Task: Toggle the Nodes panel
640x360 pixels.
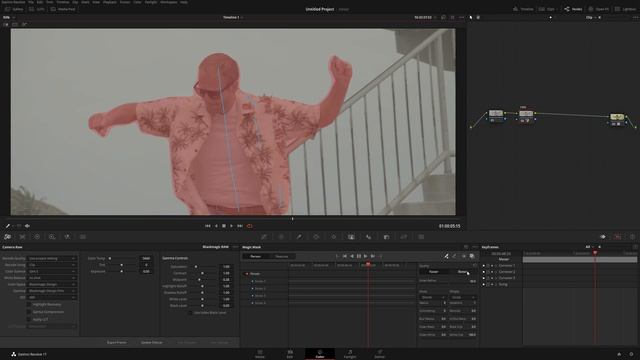Action: (x=573, y=9)
